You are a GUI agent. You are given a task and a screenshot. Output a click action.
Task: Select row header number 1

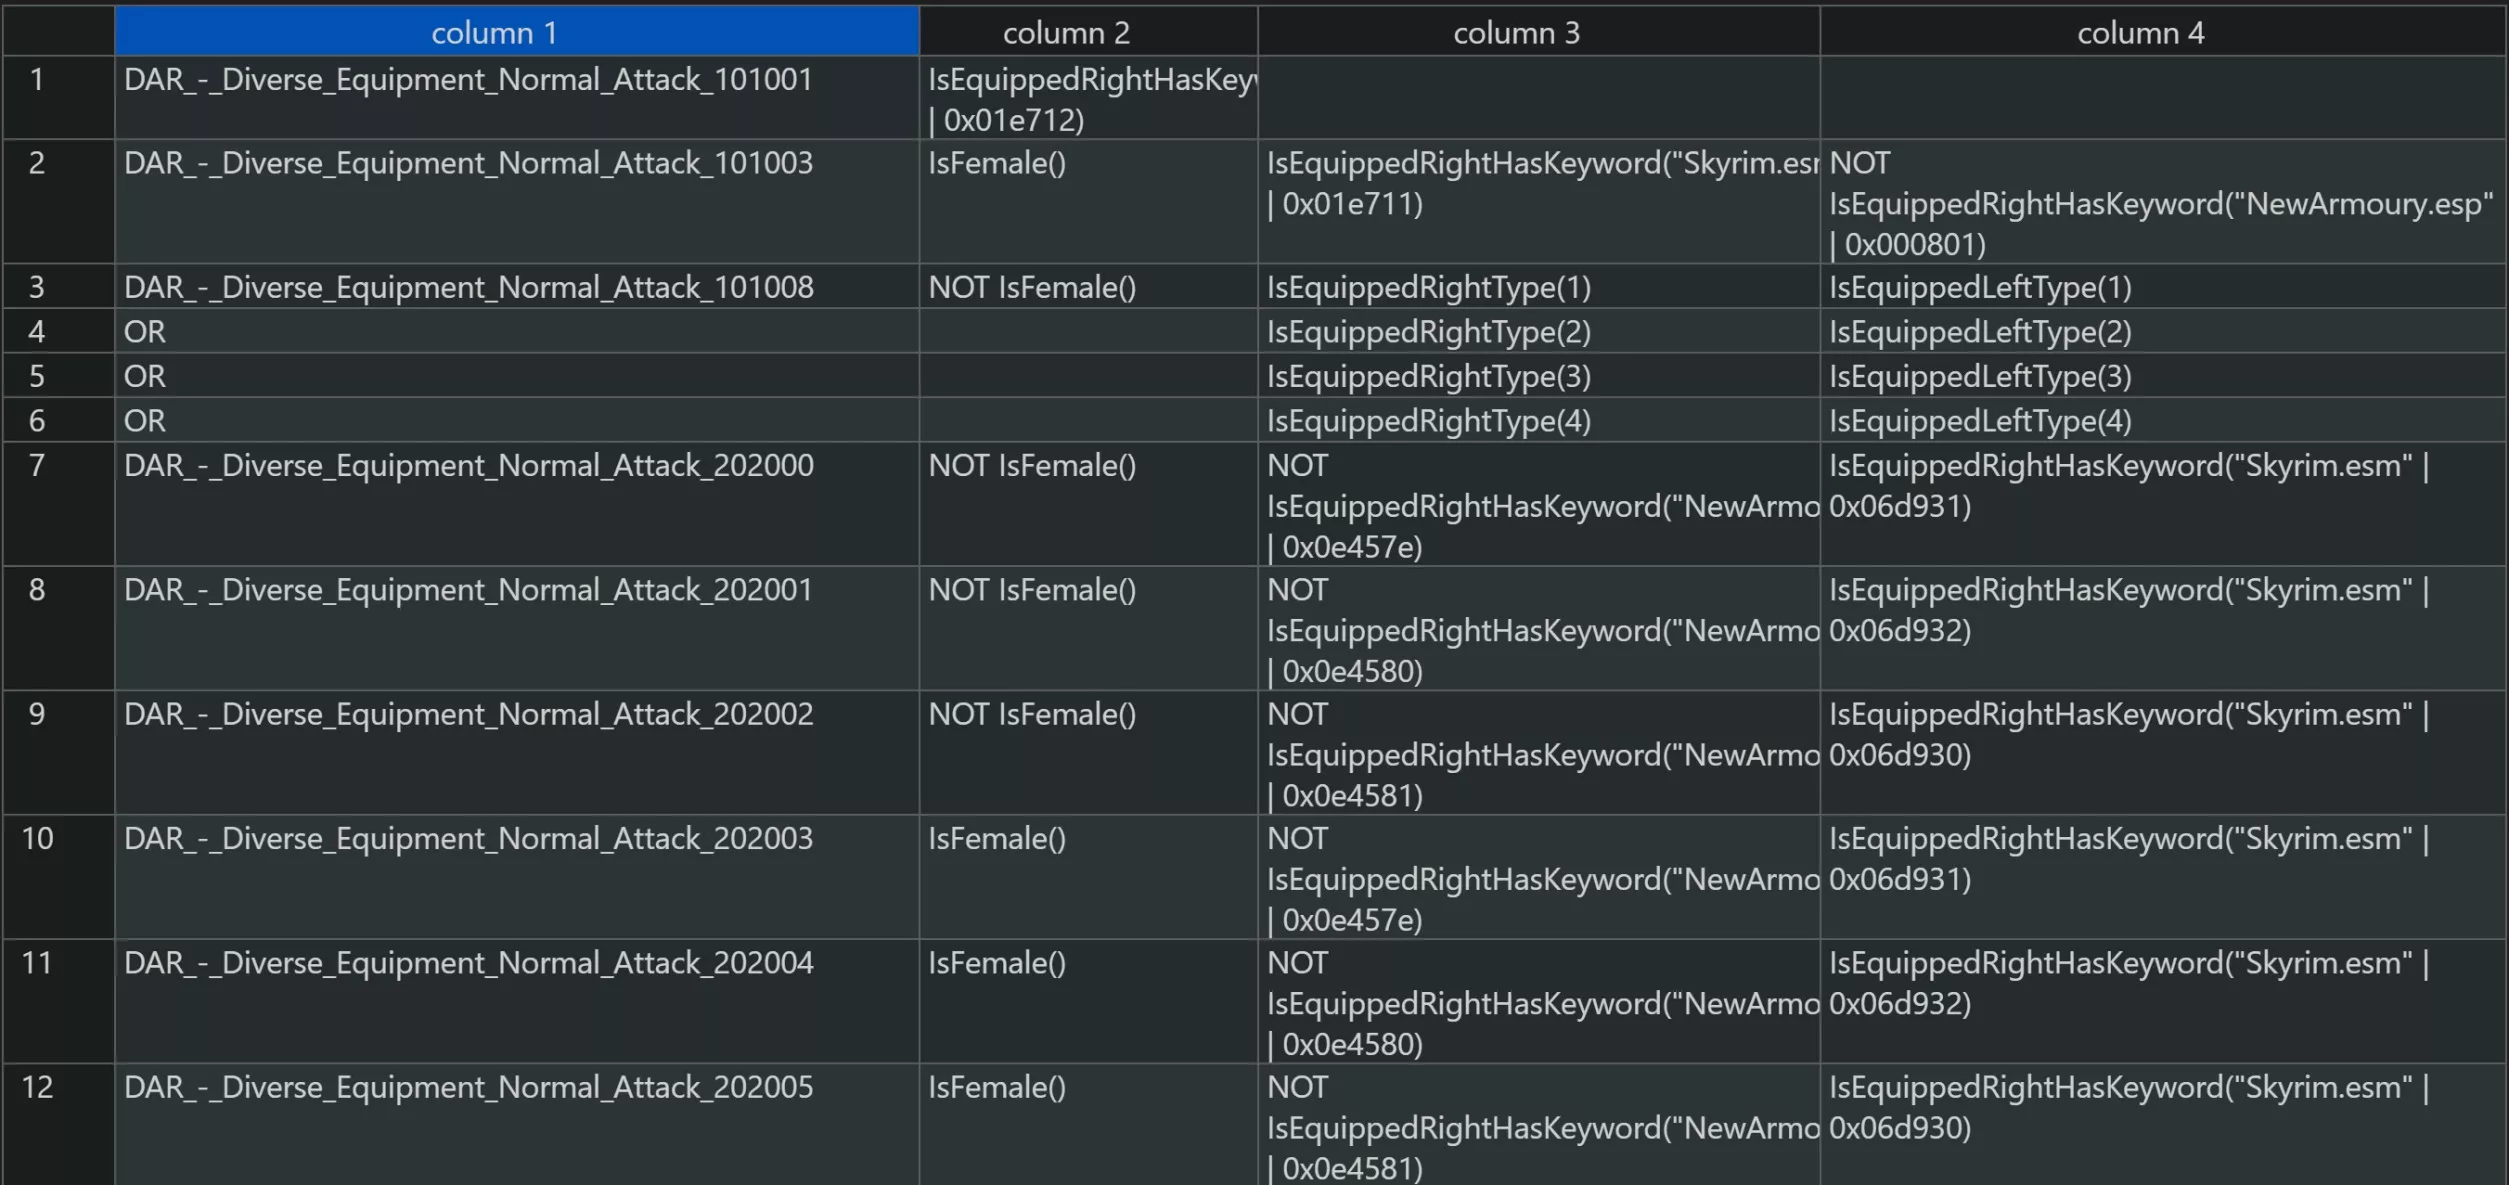[58, 98]
